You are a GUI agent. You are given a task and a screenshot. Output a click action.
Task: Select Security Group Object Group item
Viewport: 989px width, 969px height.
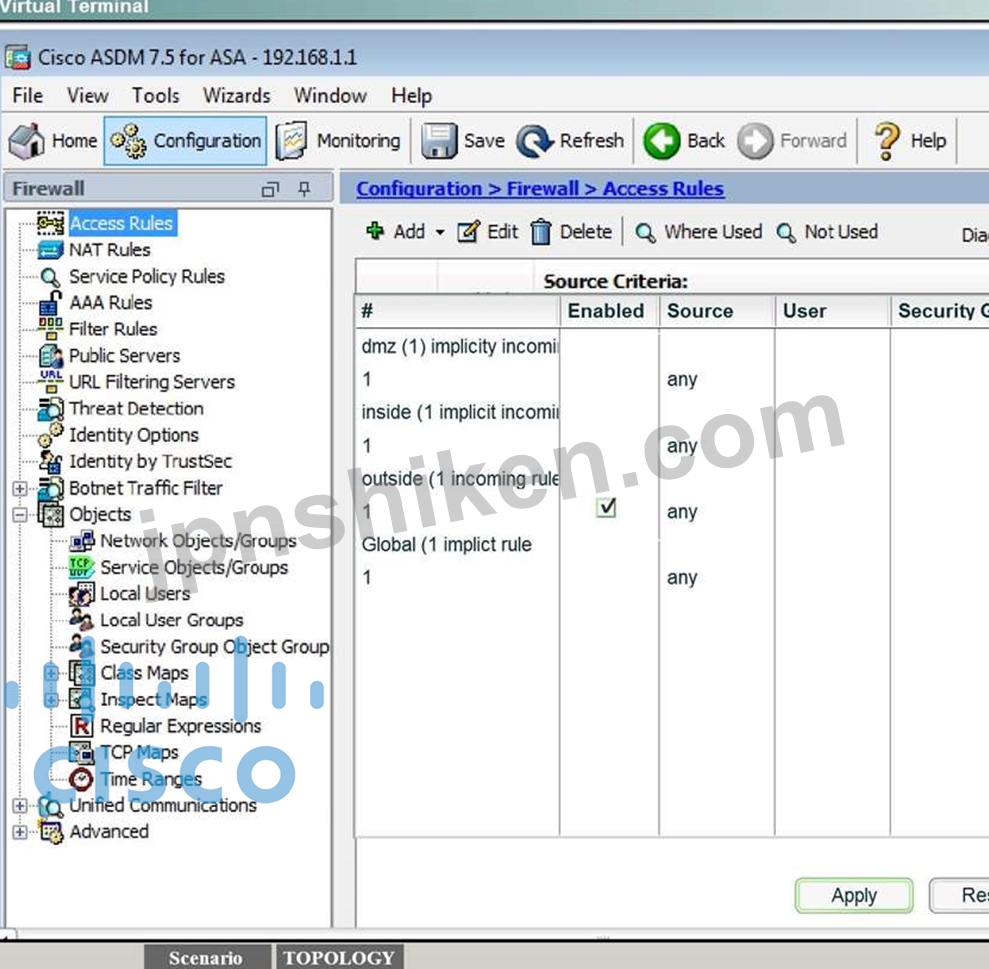coord(214,647)
